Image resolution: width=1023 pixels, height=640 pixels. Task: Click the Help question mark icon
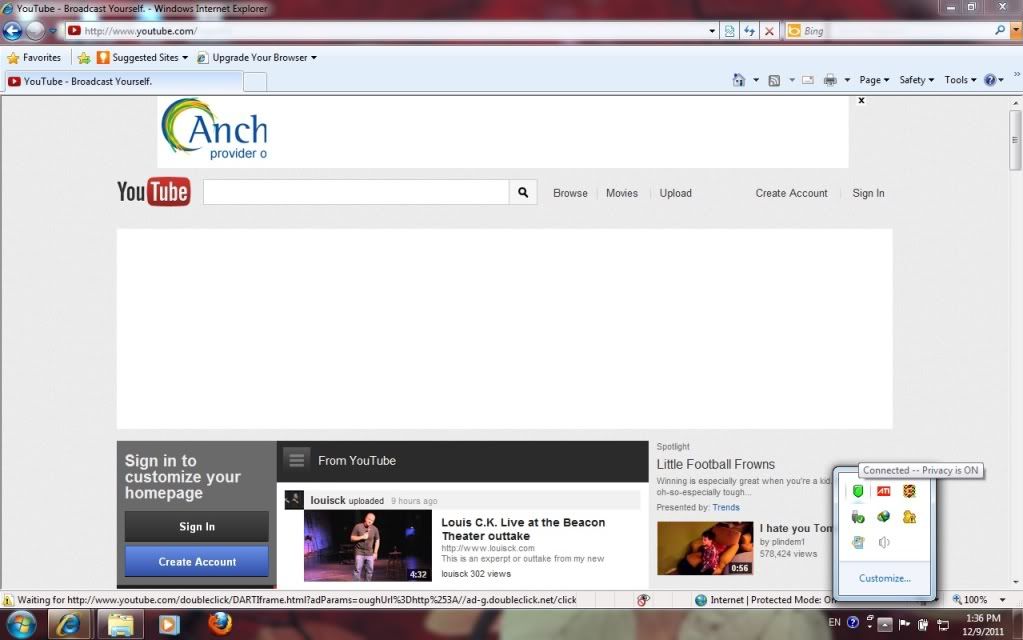990,80
